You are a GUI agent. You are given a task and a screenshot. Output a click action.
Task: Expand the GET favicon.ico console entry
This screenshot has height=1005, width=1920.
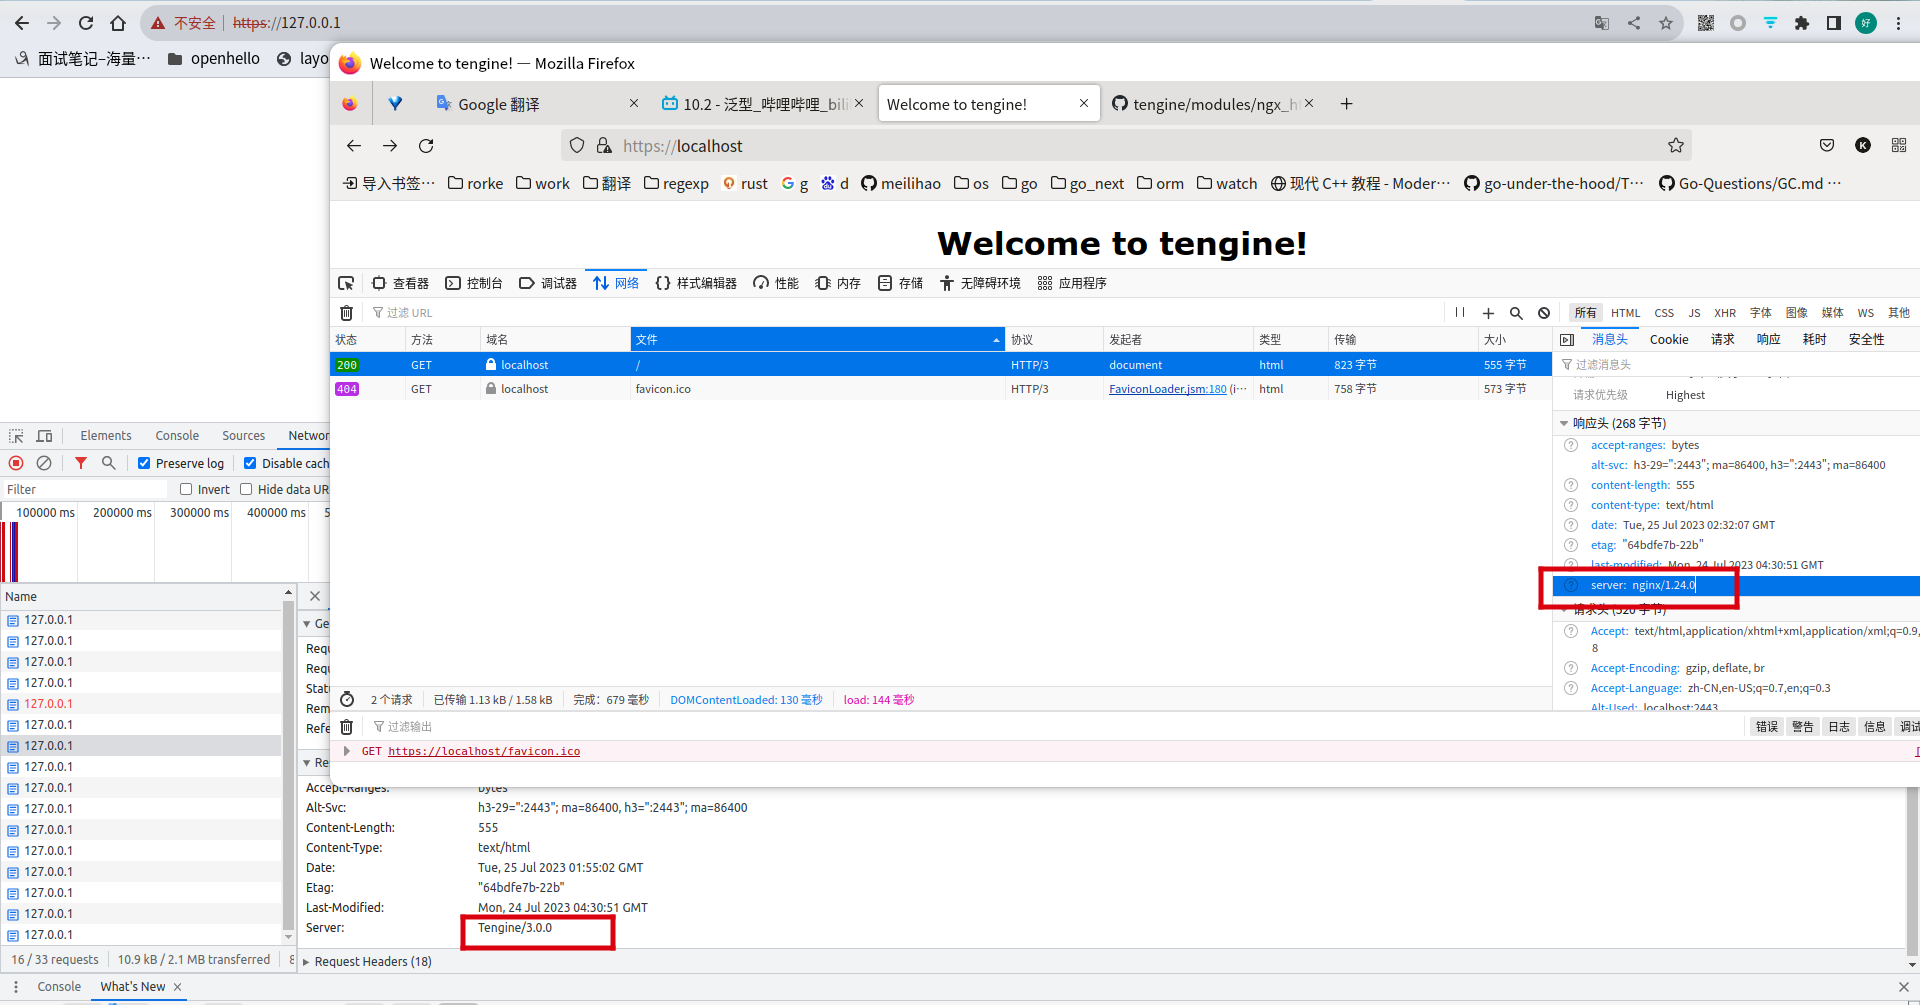click(x=348, y=751)
